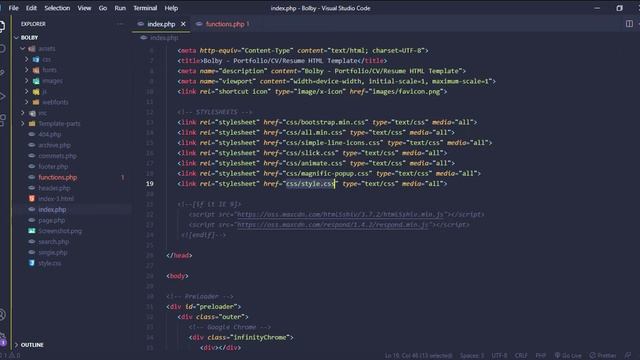Viewport: 640px width, 360px height.
Task: Open search.php in the explorer
Action: (x=53, y=242)
